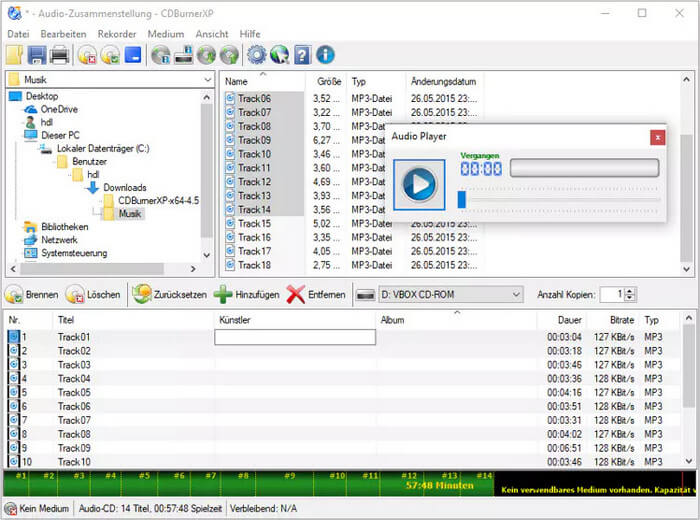
Task: Open the D: VBOX CD-ROM drive dropdown
Action: click(451, 295)
